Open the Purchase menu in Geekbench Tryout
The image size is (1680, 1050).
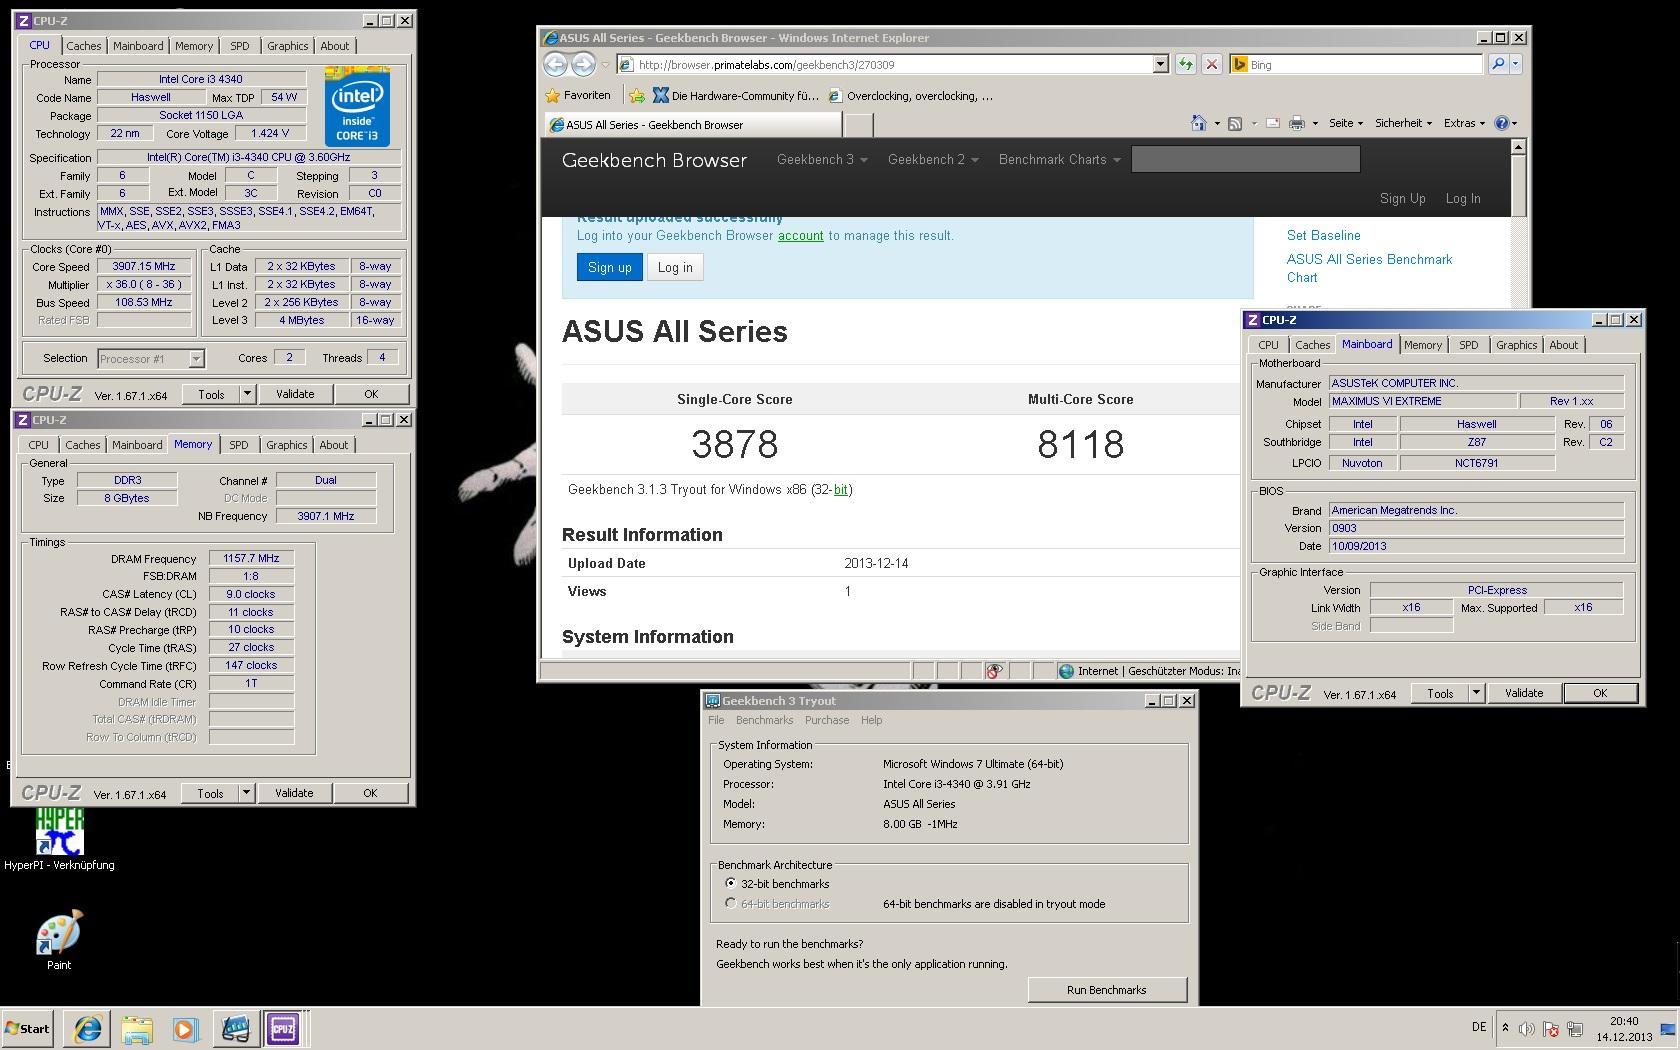tap(827, 720)
